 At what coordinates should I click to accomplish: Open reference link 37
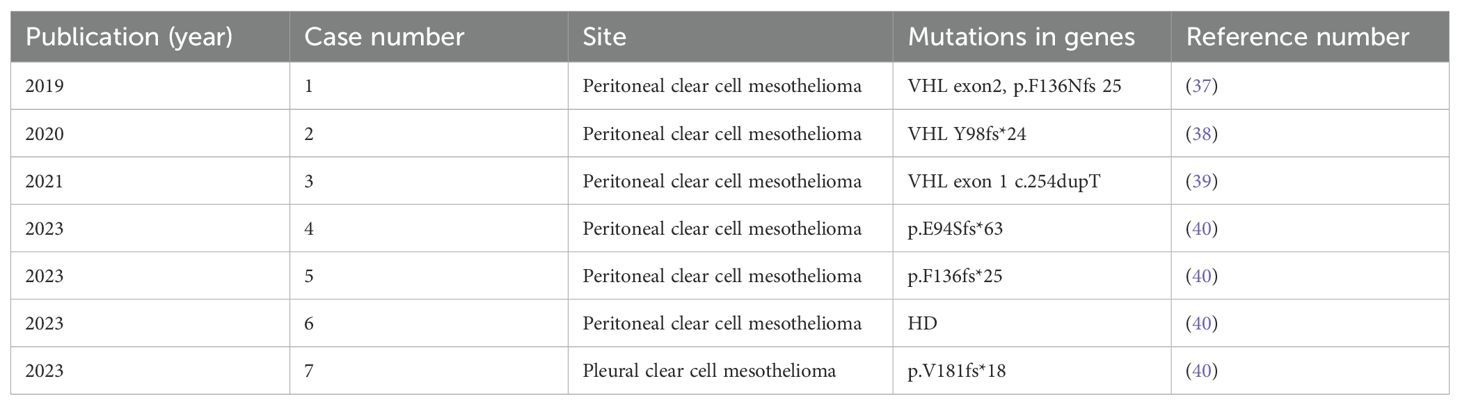(1201, 86)
